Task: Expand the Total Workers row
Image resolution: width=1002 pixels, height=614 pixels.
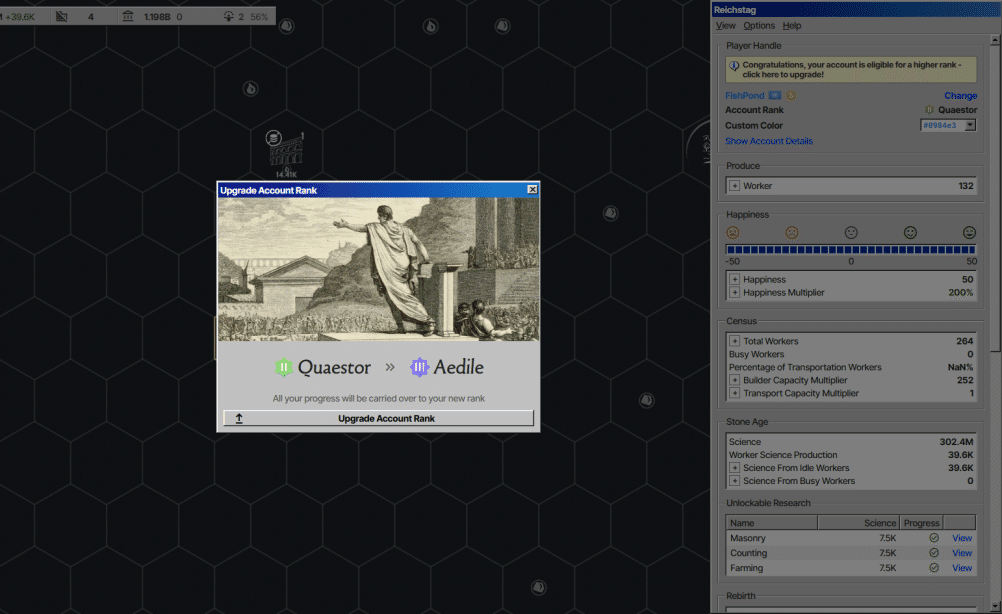Action: click(x=734, y=341)
